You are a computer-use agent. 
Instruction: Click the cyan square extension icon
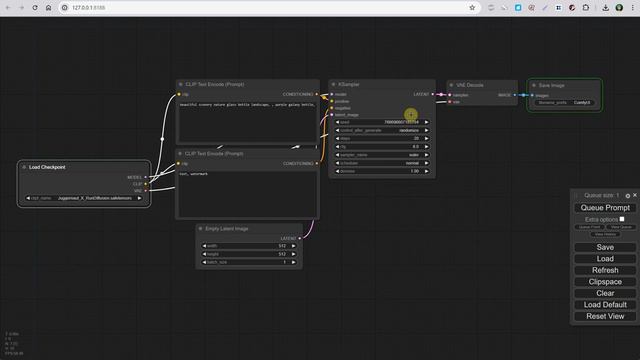click(x=518, y=8)
